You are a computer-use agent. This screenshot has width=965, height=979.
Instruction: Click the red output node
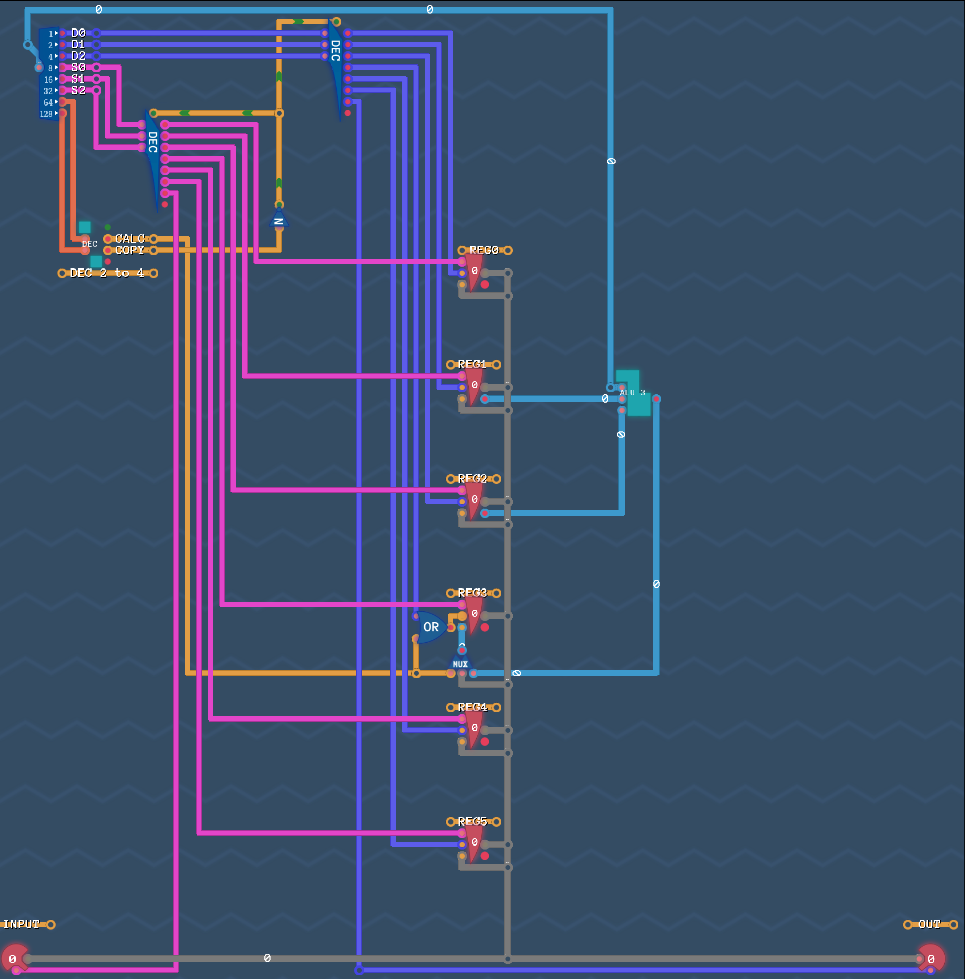tap(931, 958)
